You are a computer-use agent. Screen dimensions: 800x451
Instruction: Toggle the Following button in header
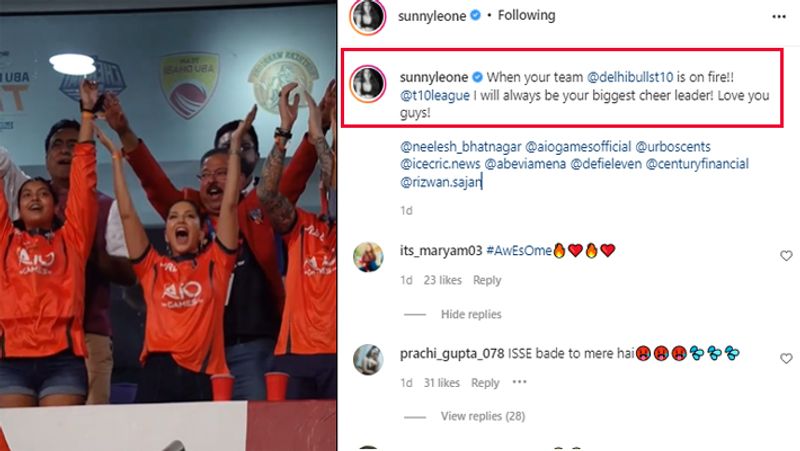[527, 15]
